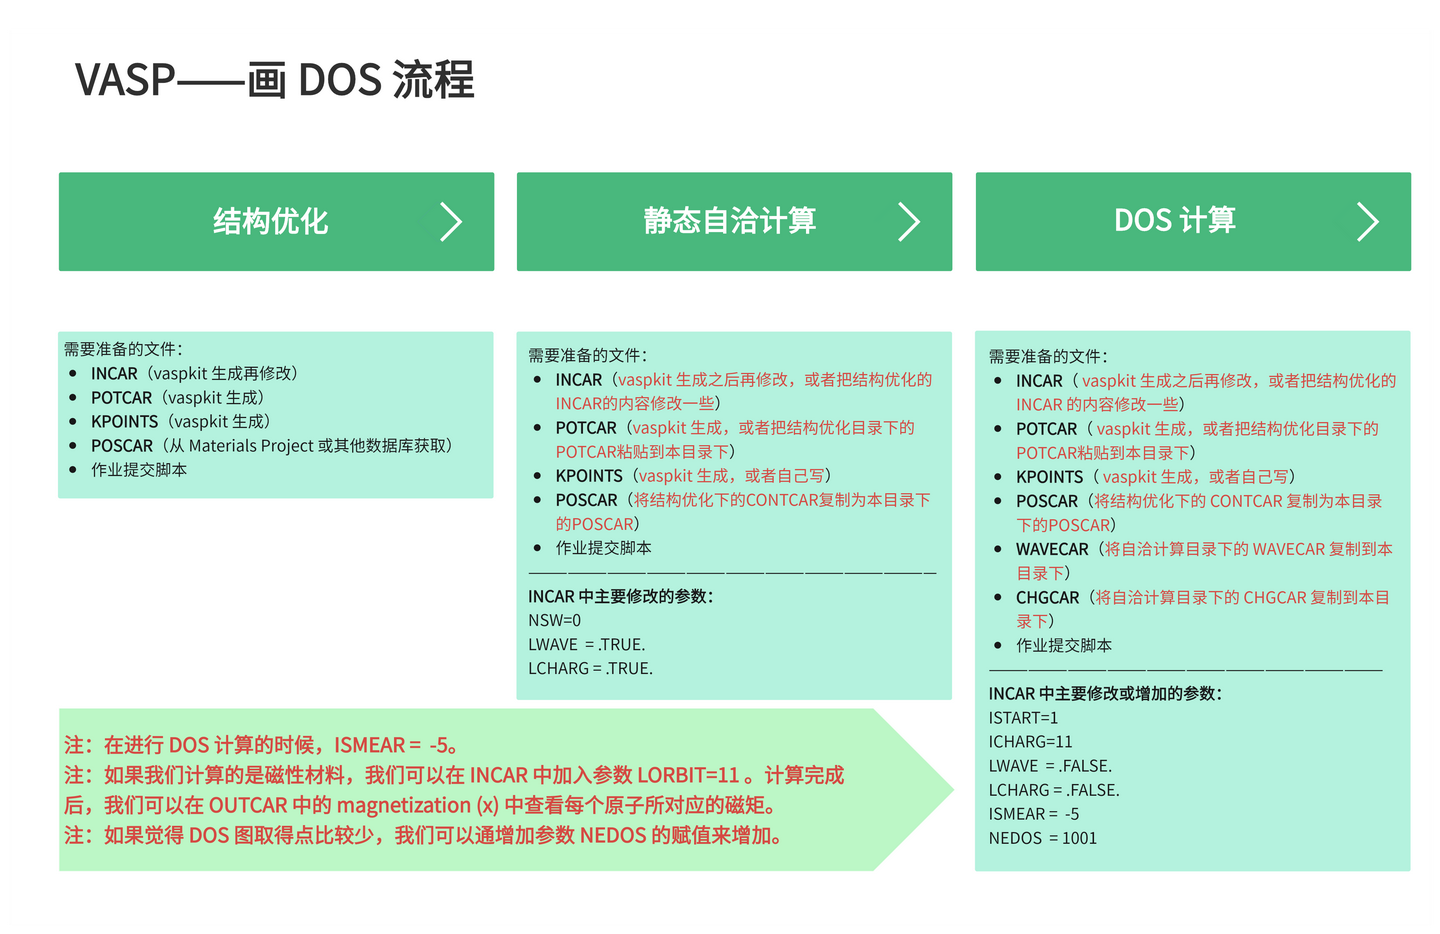The width and height of the screenshot is (1440, 934).
Task: Click the NEDOS = 1001 value line
Action: coord(1042,838)
